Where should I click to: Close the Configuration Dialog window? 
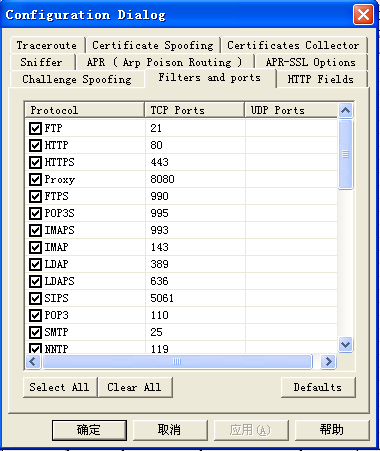[363, 15]
